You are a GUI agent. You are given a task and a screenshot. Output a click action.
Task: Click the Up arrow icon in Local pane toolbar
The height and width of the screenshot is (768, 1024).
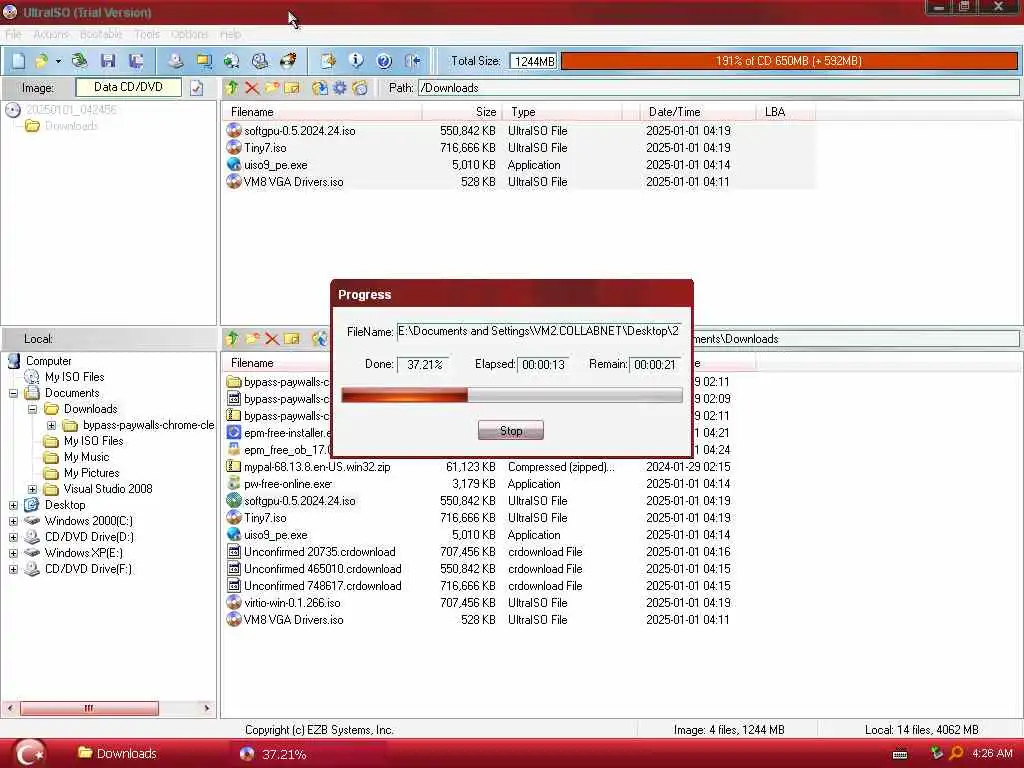tap(232, 338)
